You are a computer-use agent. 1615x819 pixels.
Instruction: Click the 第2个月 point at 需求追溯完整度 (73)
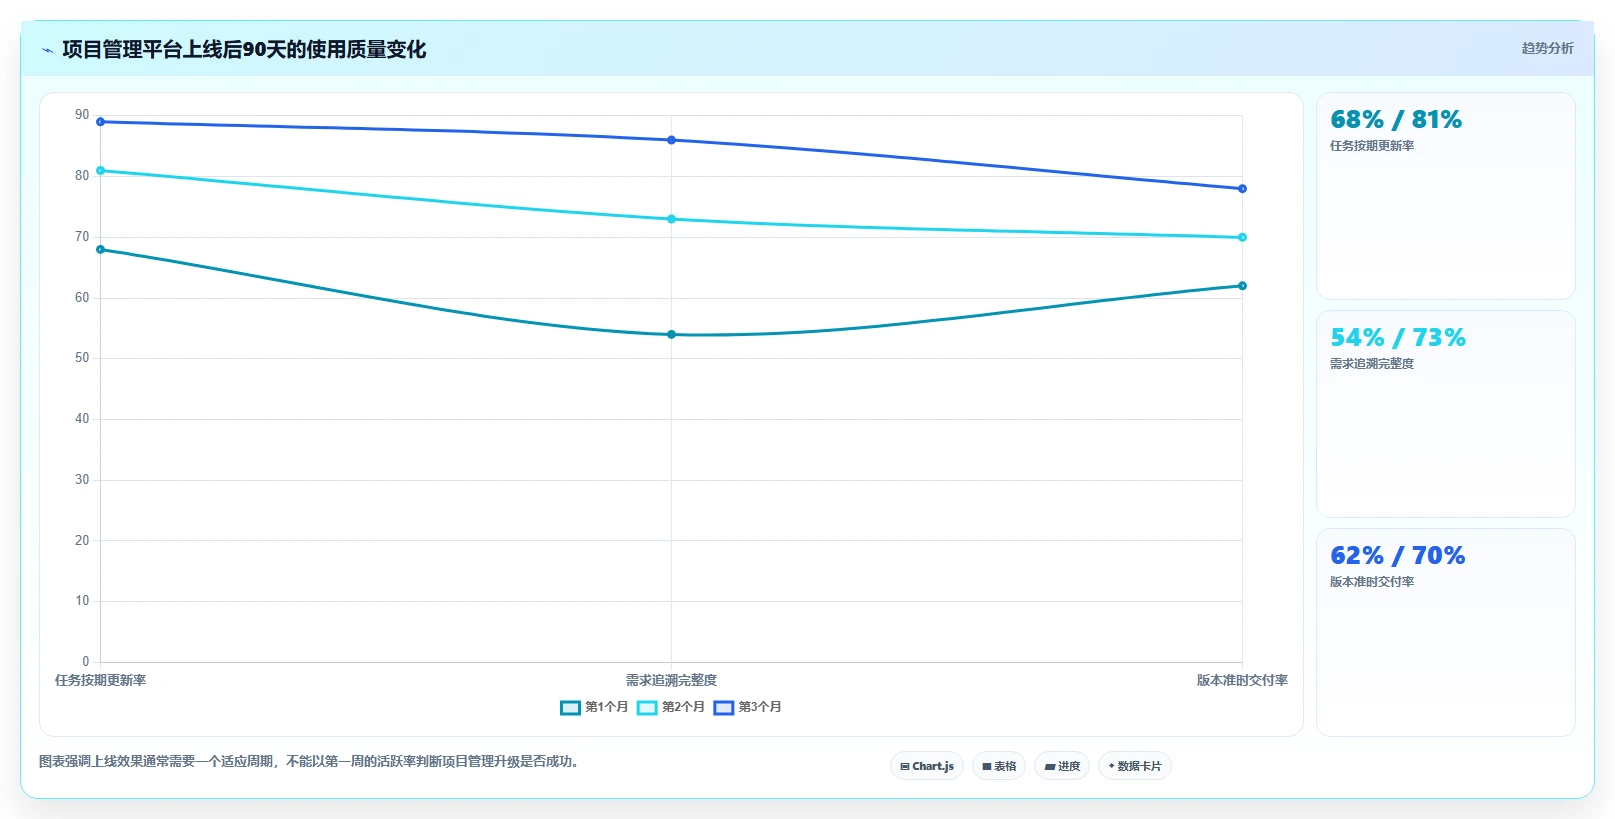click(671, 219)
